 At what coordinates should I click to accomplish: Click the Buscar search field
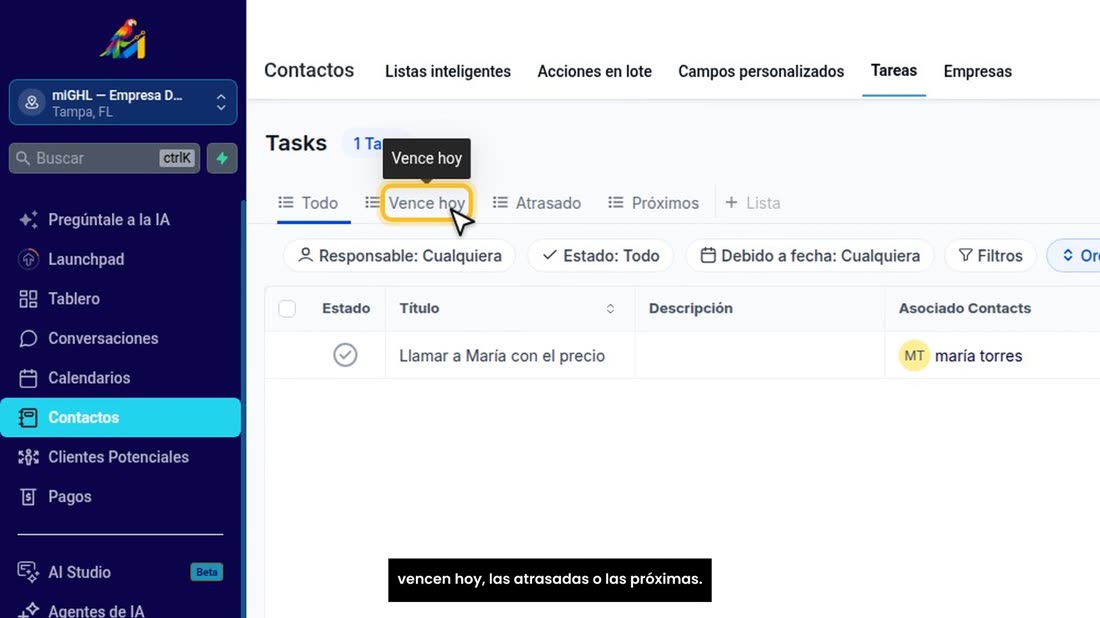(x=105, y=158)
